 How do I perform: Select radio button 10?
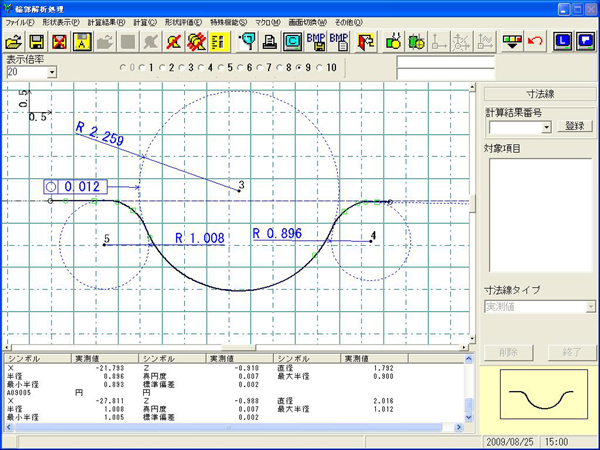[x=320, y=68]
